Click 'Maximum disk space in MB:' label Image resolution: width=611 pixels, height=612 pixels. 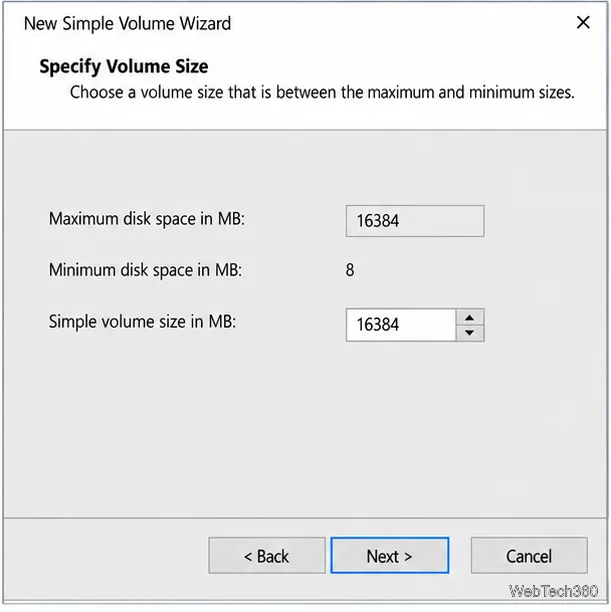click(x=146, y=219)
